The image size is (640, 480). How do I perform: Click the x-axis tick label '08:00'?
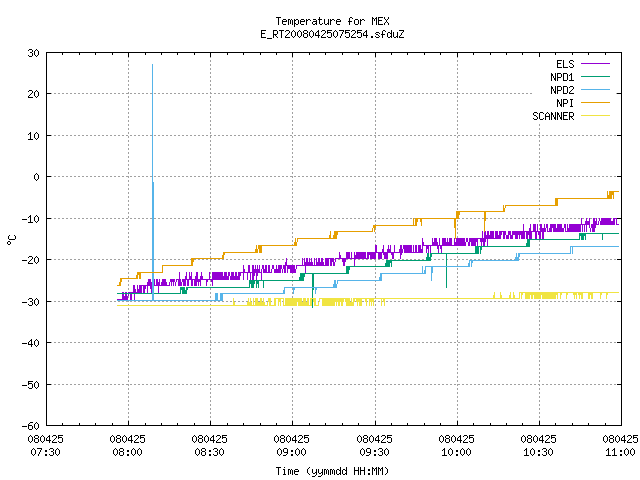[x=127, y=452]
